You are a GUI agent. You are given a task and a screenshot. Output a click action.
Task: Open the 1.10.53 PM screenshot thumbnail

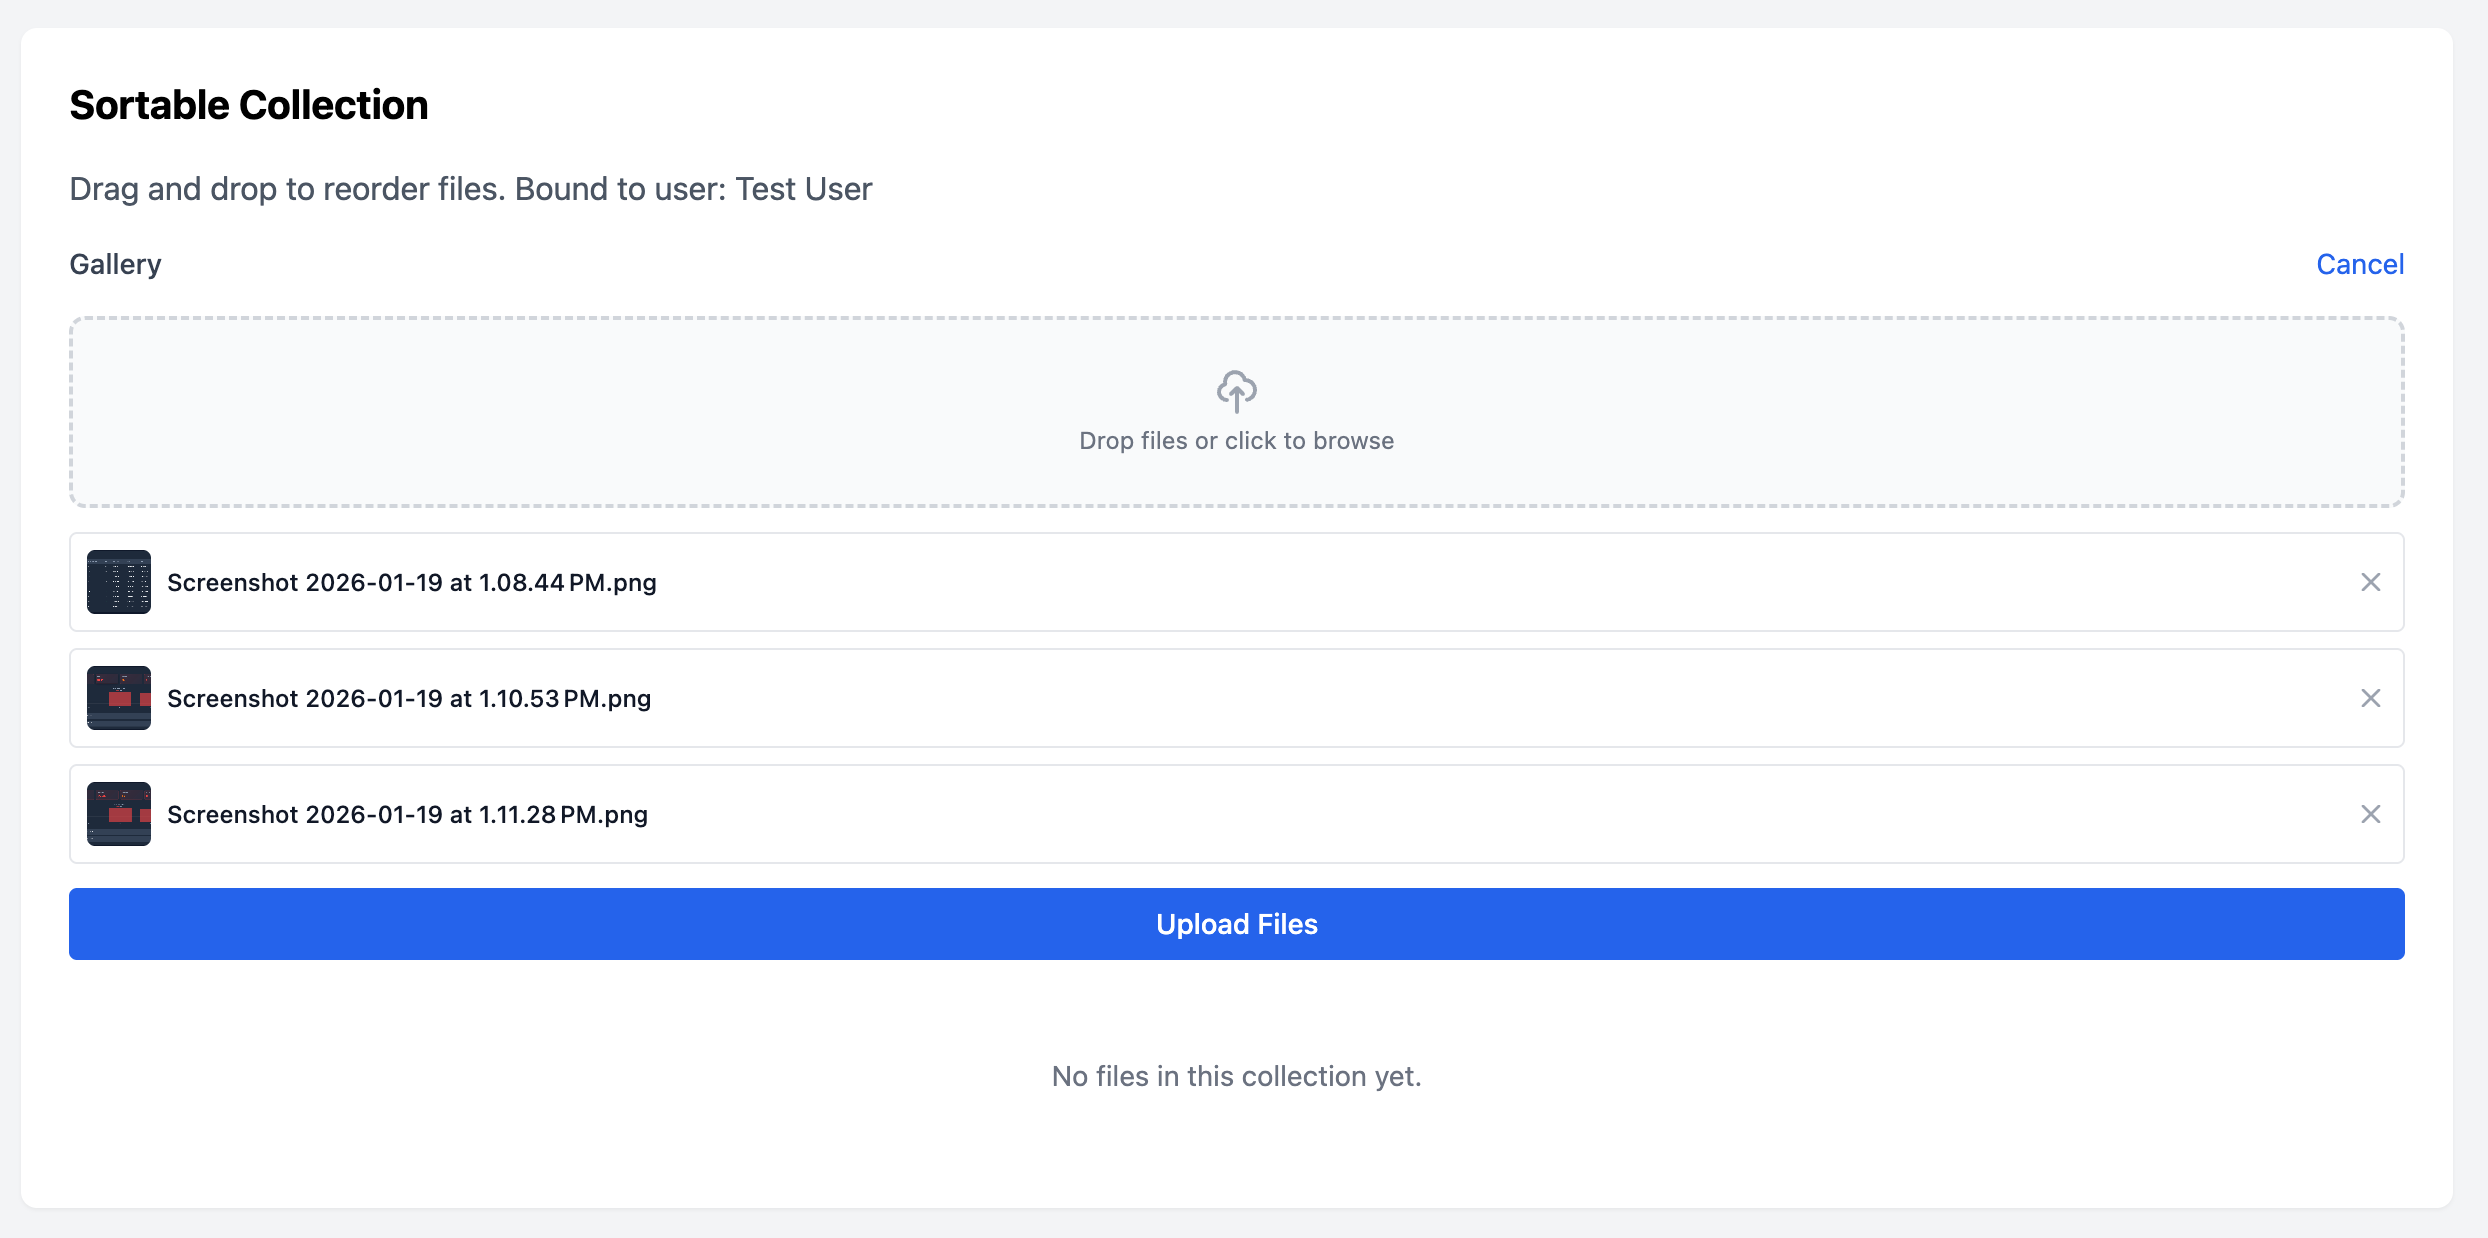point(119,698)
